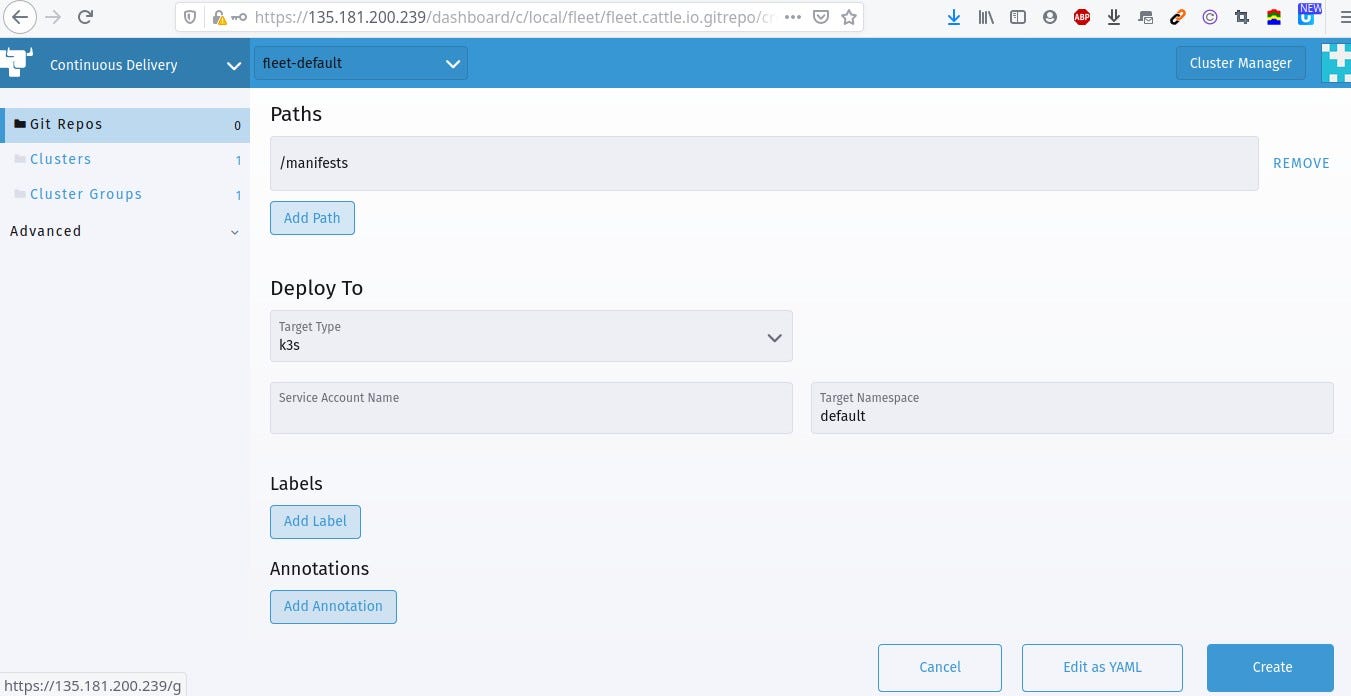
Task: Click REMOVE next to /manifests path
Action: pyautogui.click(x=1301, y=163)
